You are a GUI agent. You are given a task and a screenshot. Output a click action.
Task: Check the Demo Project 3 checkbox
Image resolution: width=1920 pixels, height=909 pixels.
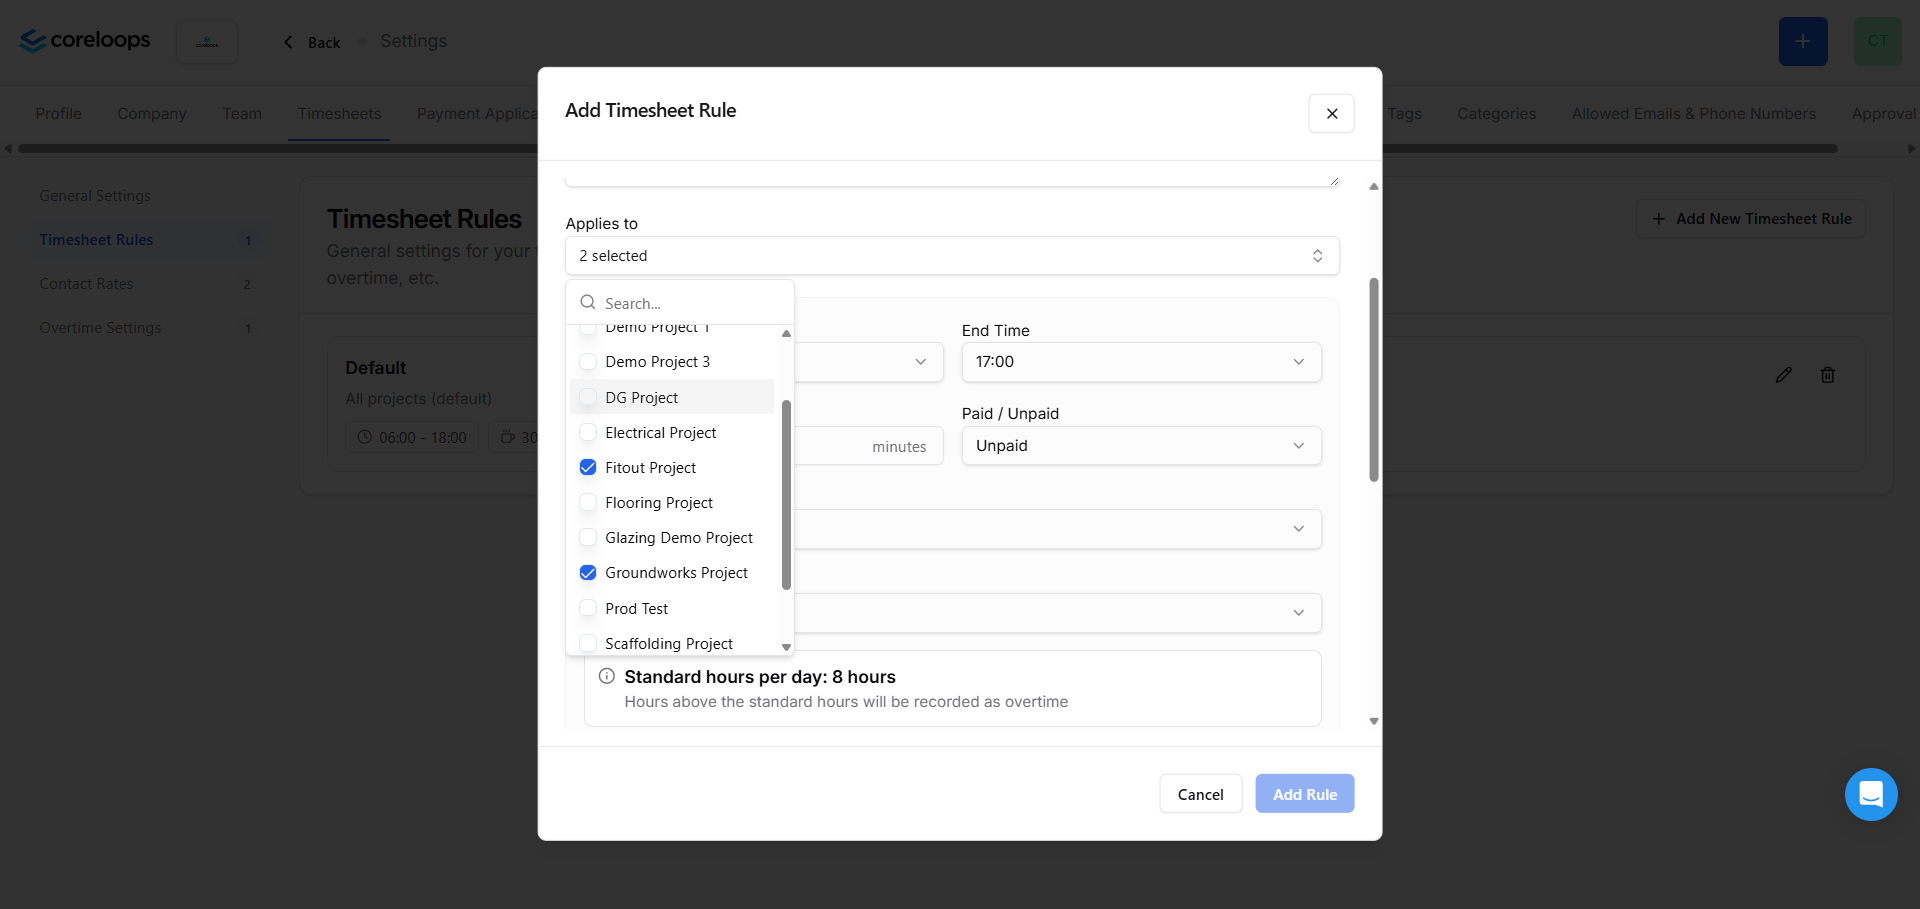(x=588, y=362)
